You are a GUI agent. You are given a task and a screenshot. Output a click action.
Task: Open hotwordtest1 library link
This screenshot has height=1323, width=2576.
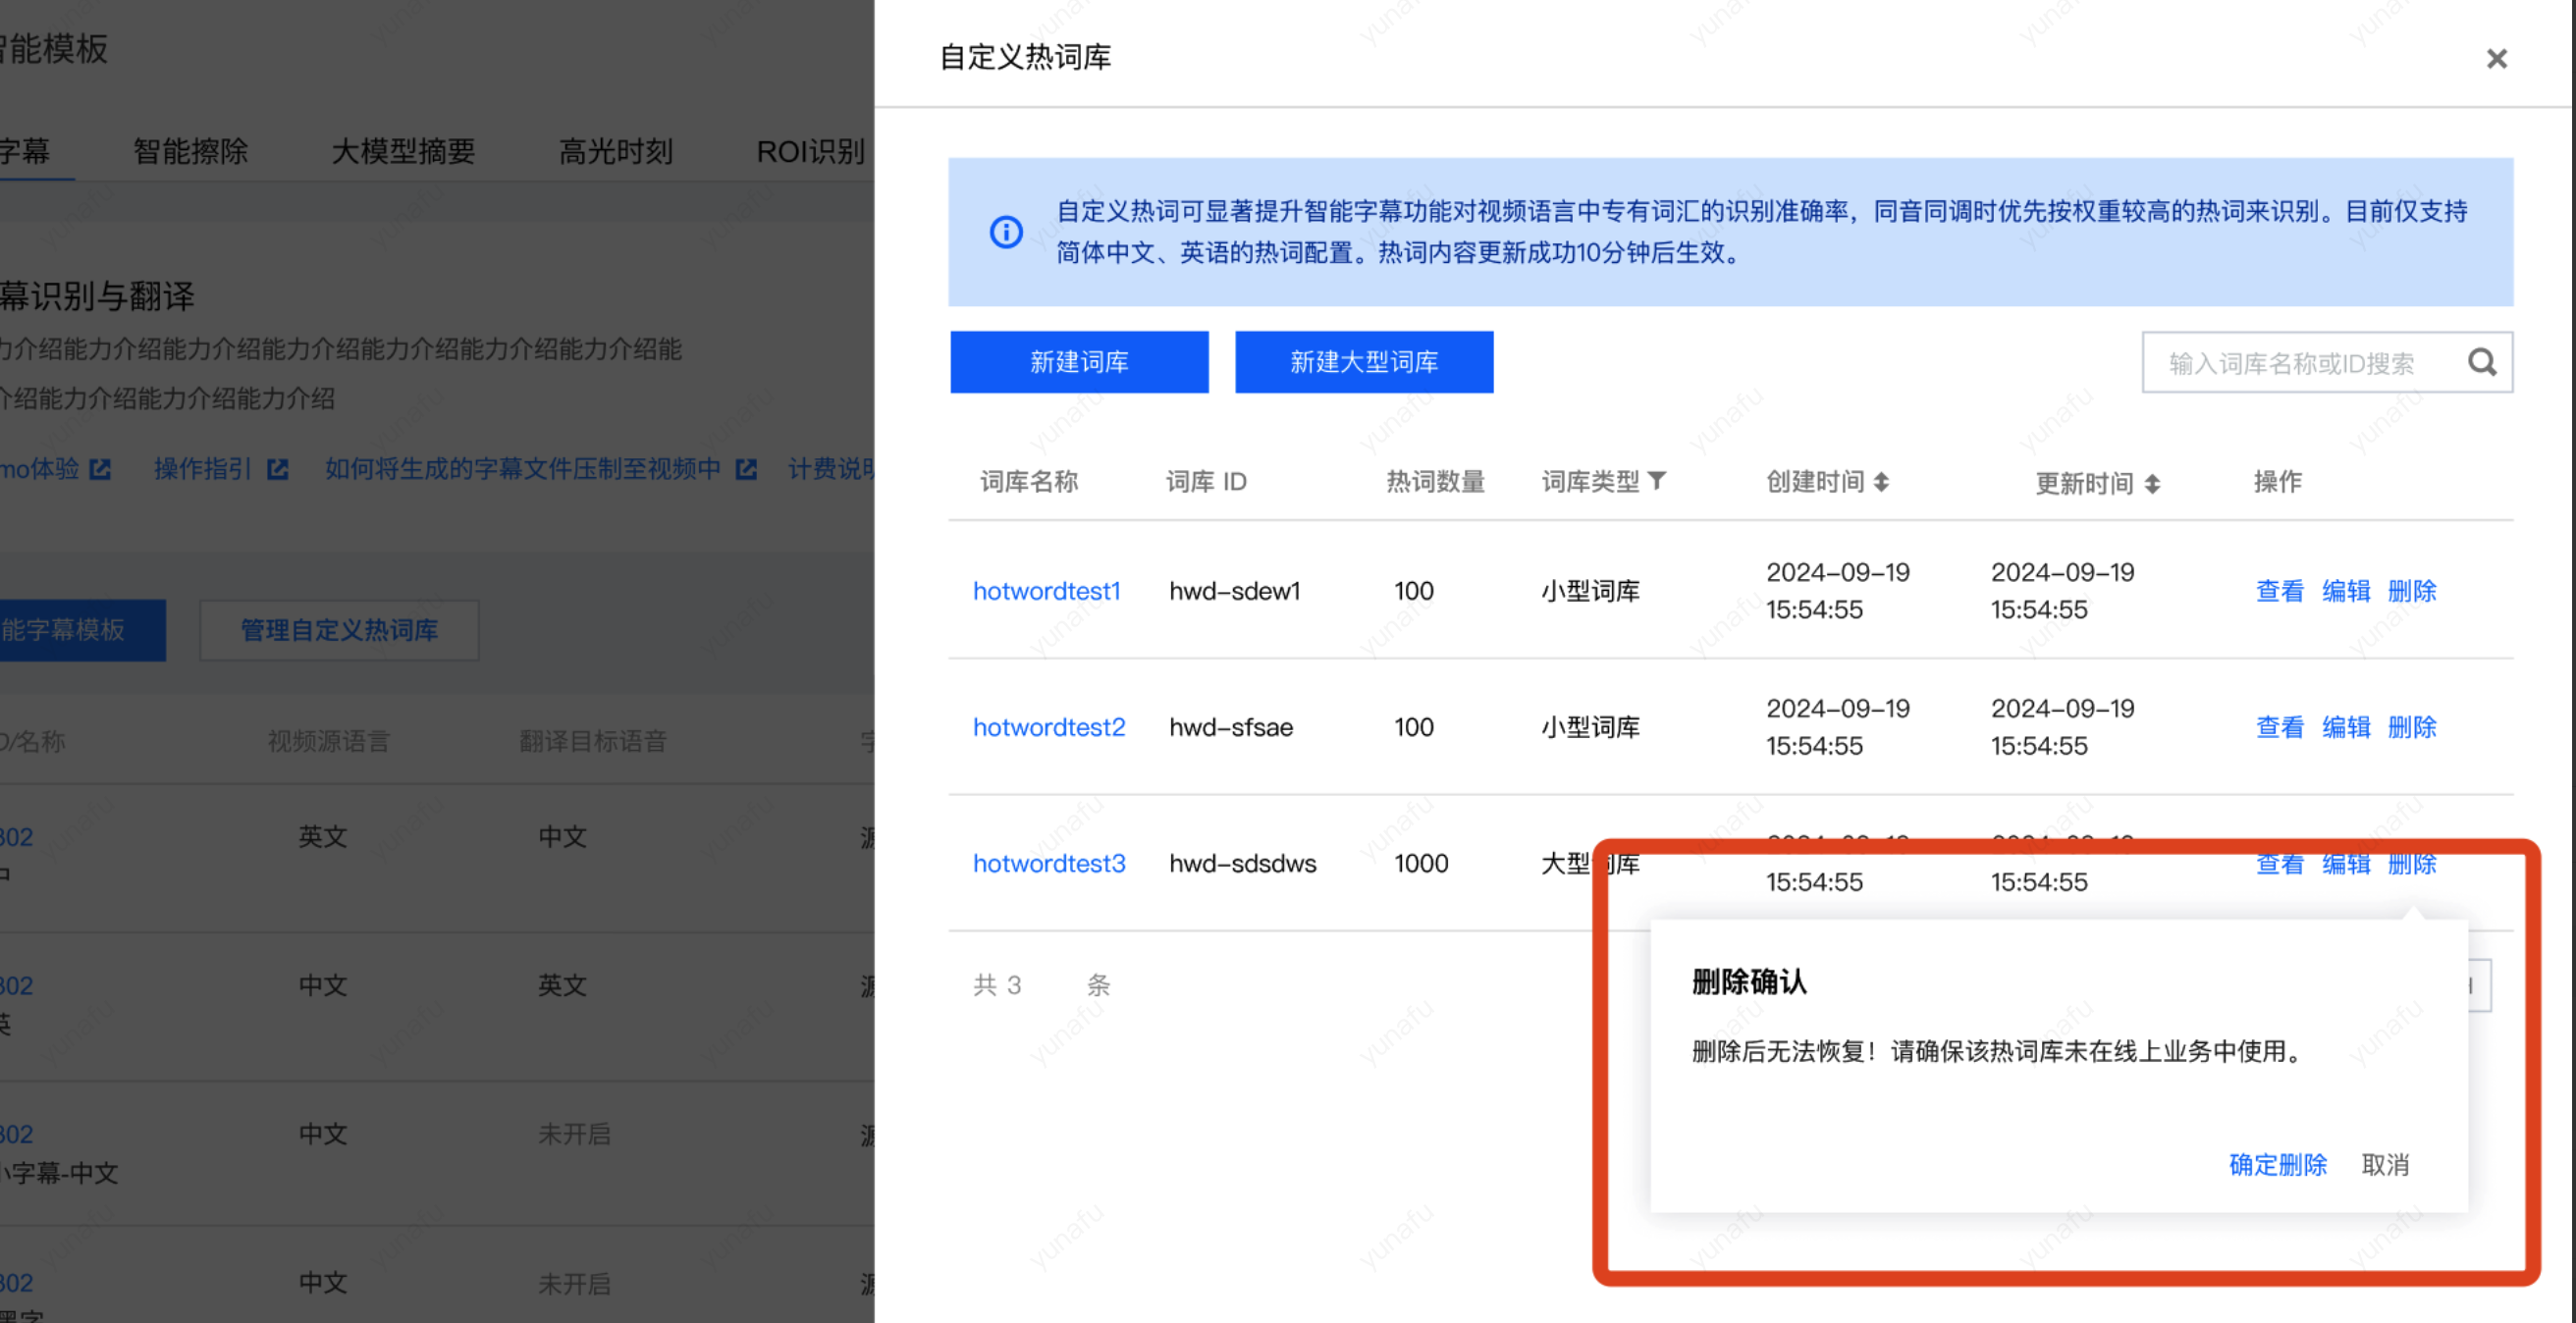click(1046, 591)
